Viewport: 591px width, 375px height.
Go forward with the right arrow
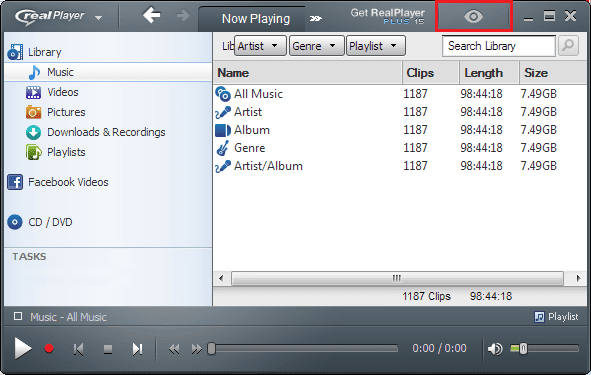click(x=183, y=16)
